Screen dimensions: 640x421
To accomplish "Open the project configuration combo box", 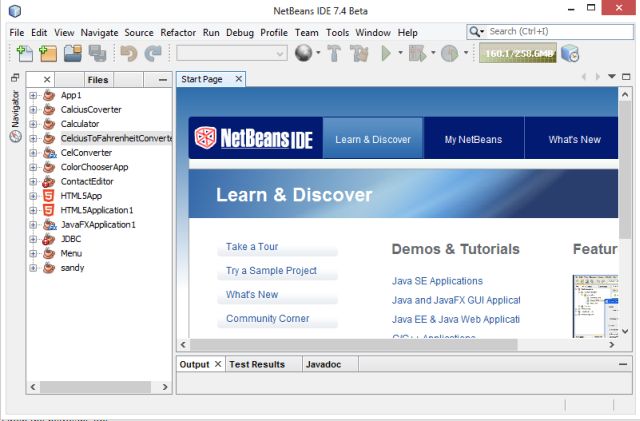I will (231, 53).
